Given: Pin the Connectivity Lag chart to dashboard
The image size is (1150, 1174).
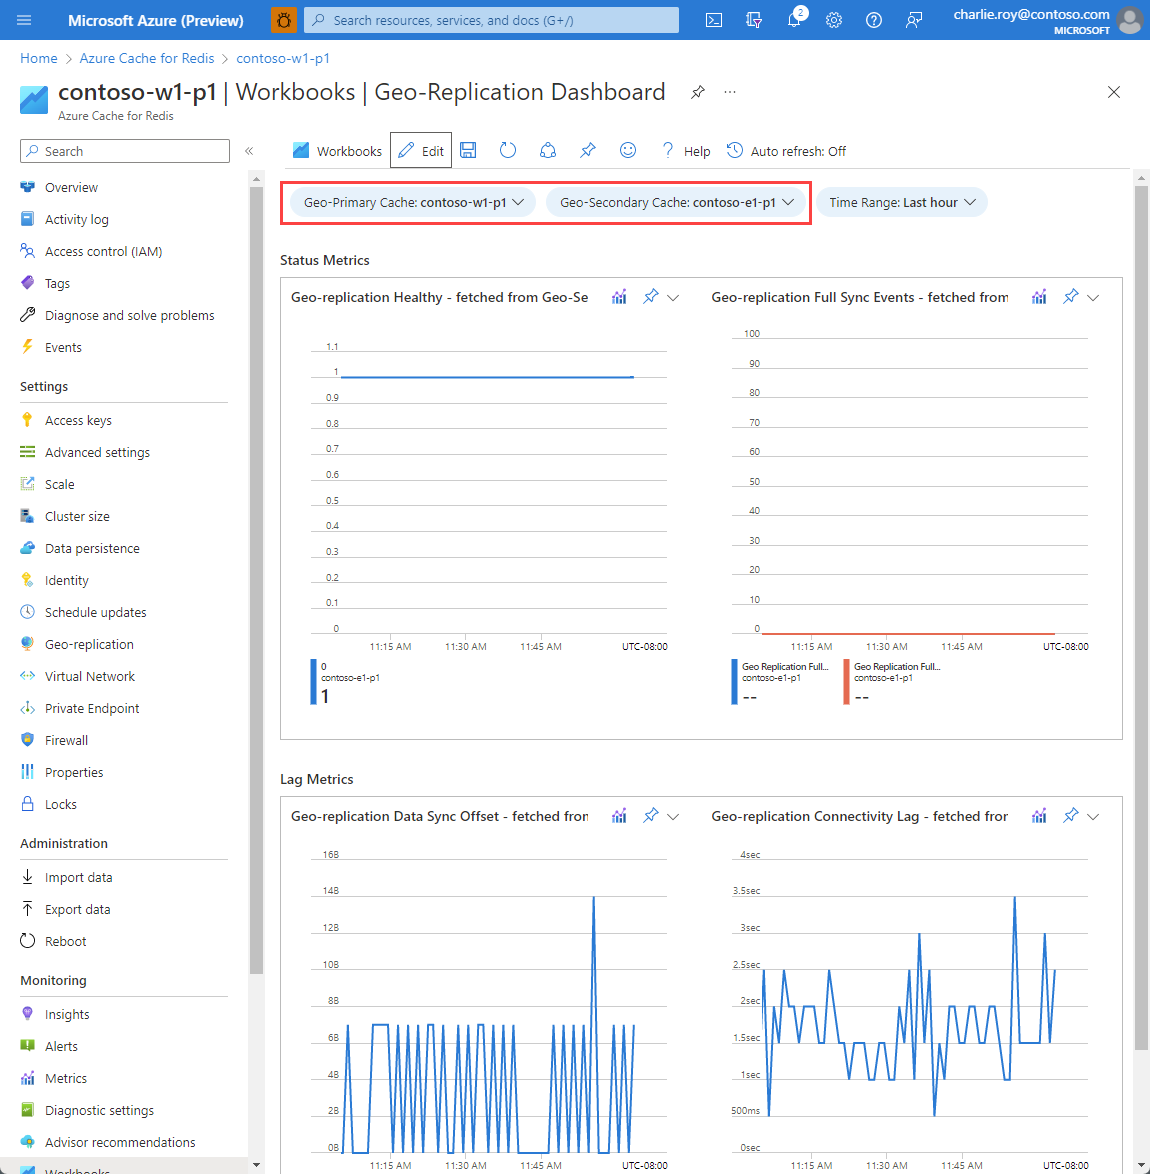Looking at the screenshot, I should pos(1069,816).
